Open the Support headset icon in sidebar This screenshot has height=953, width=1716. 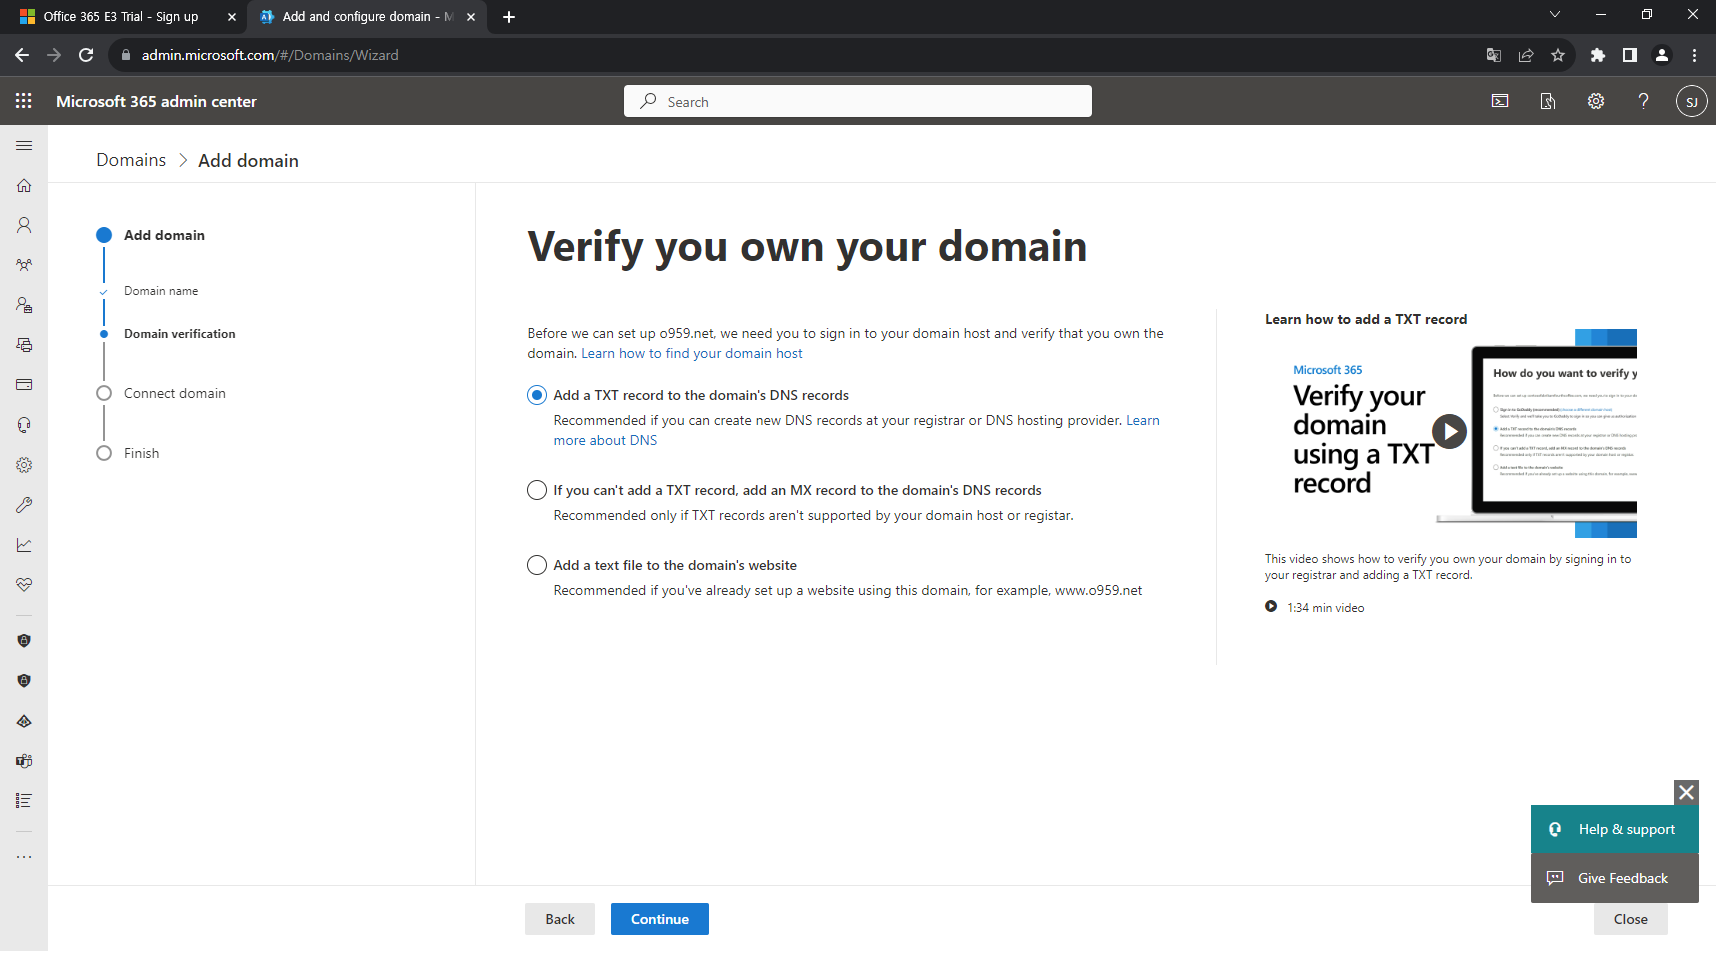coord(24,425)
